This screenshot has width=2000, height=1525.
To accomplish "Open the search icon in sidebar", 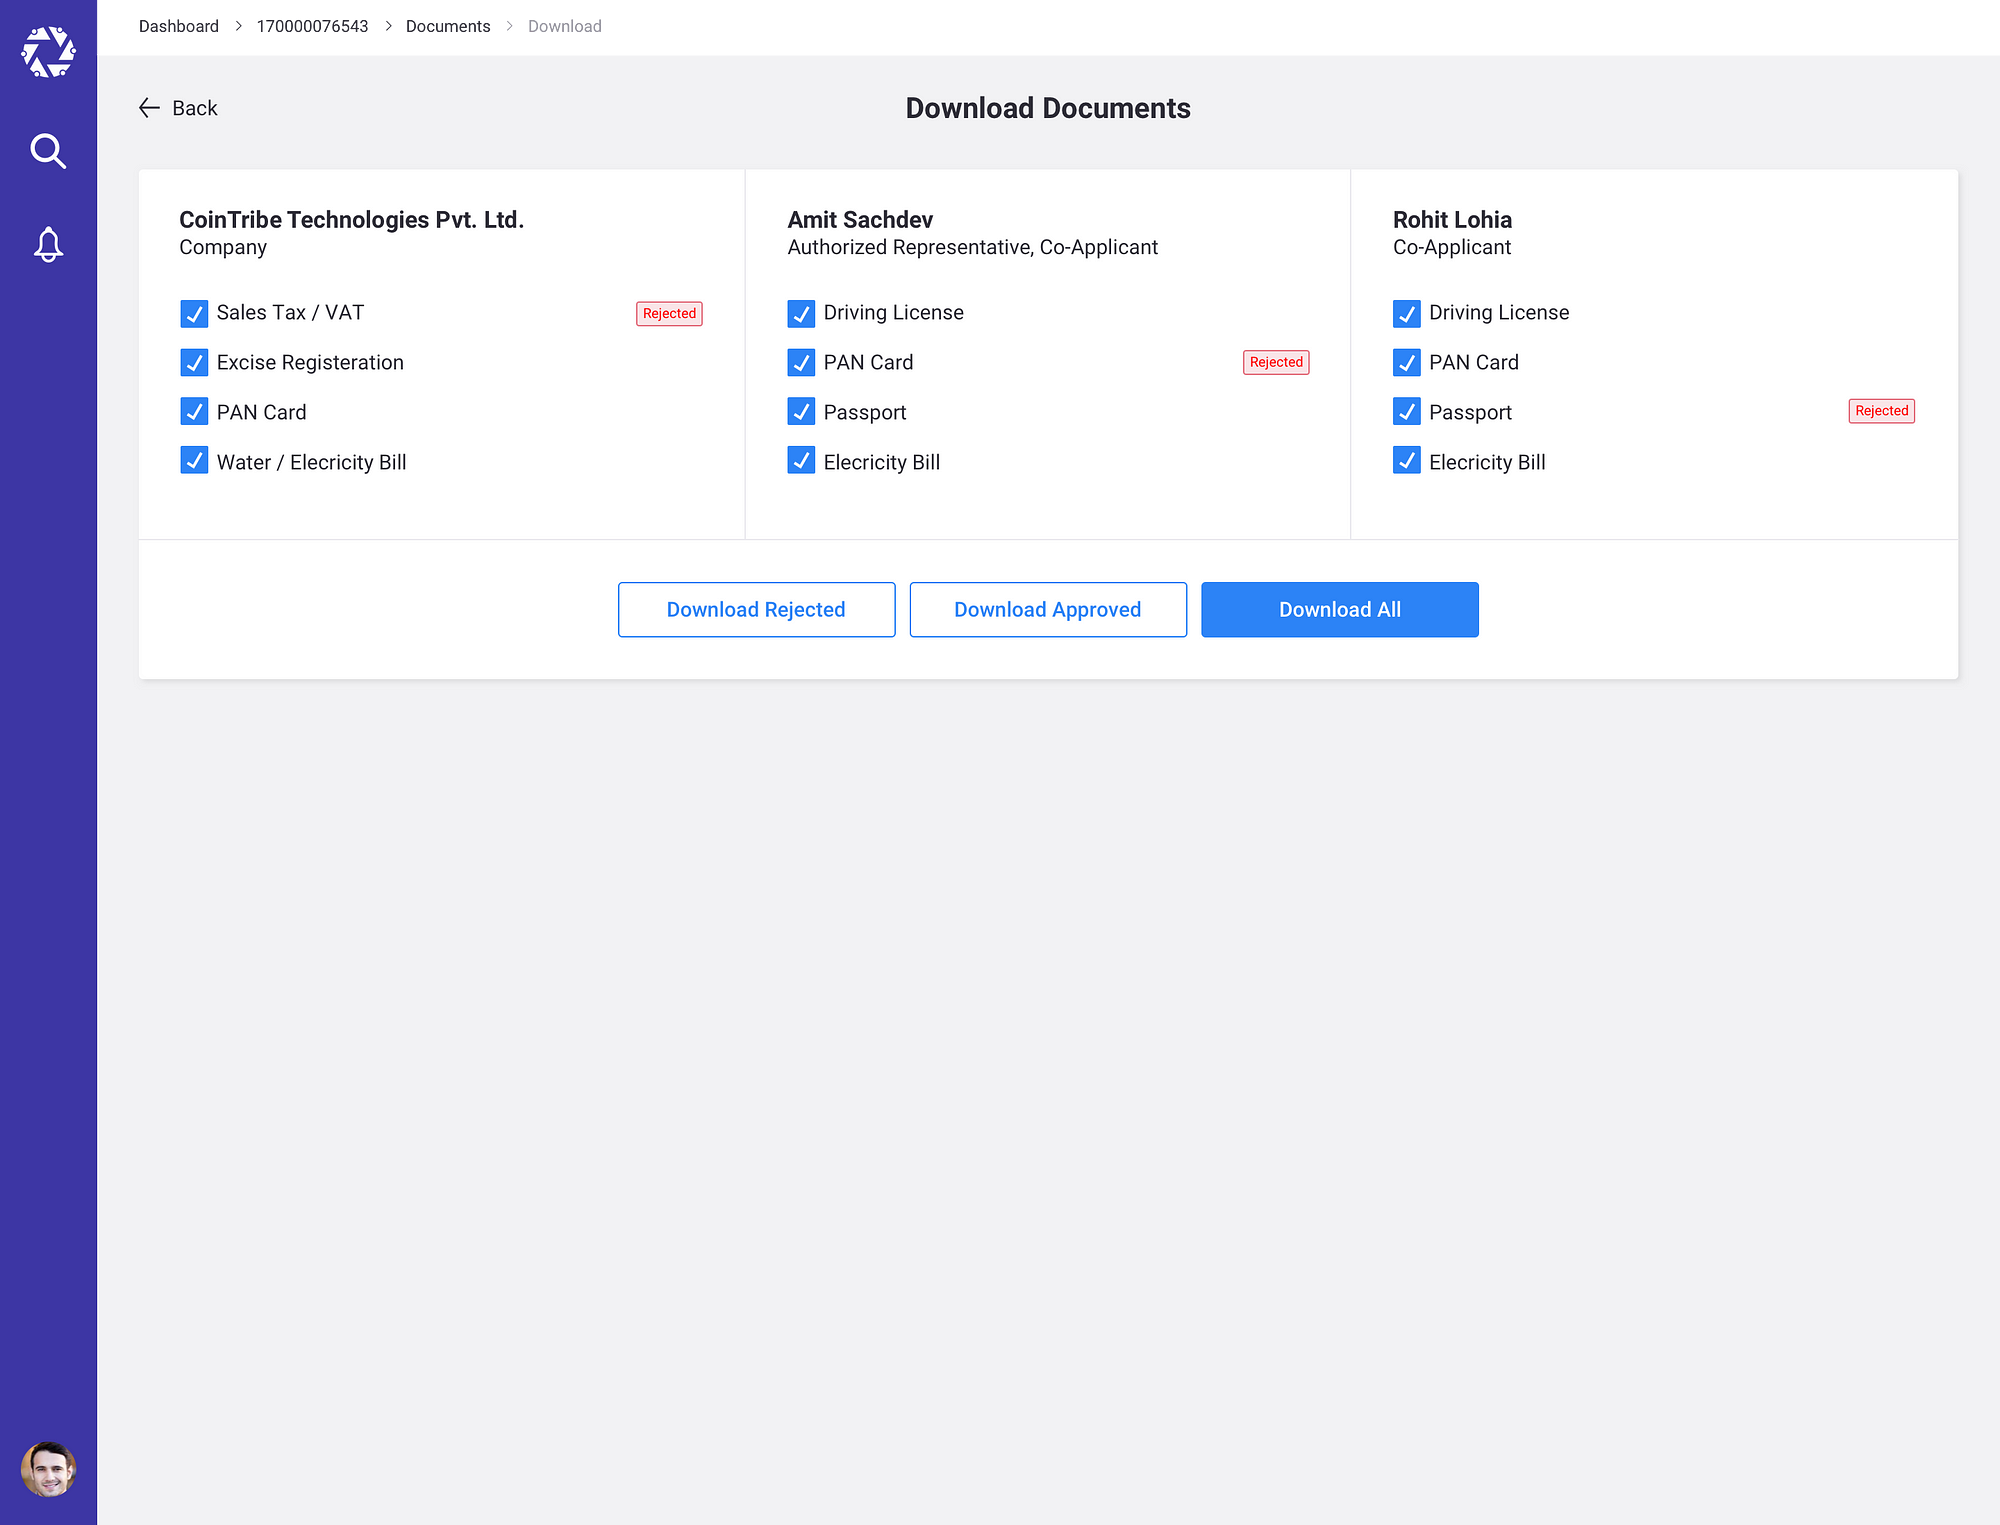I will (x=48, y=151).
